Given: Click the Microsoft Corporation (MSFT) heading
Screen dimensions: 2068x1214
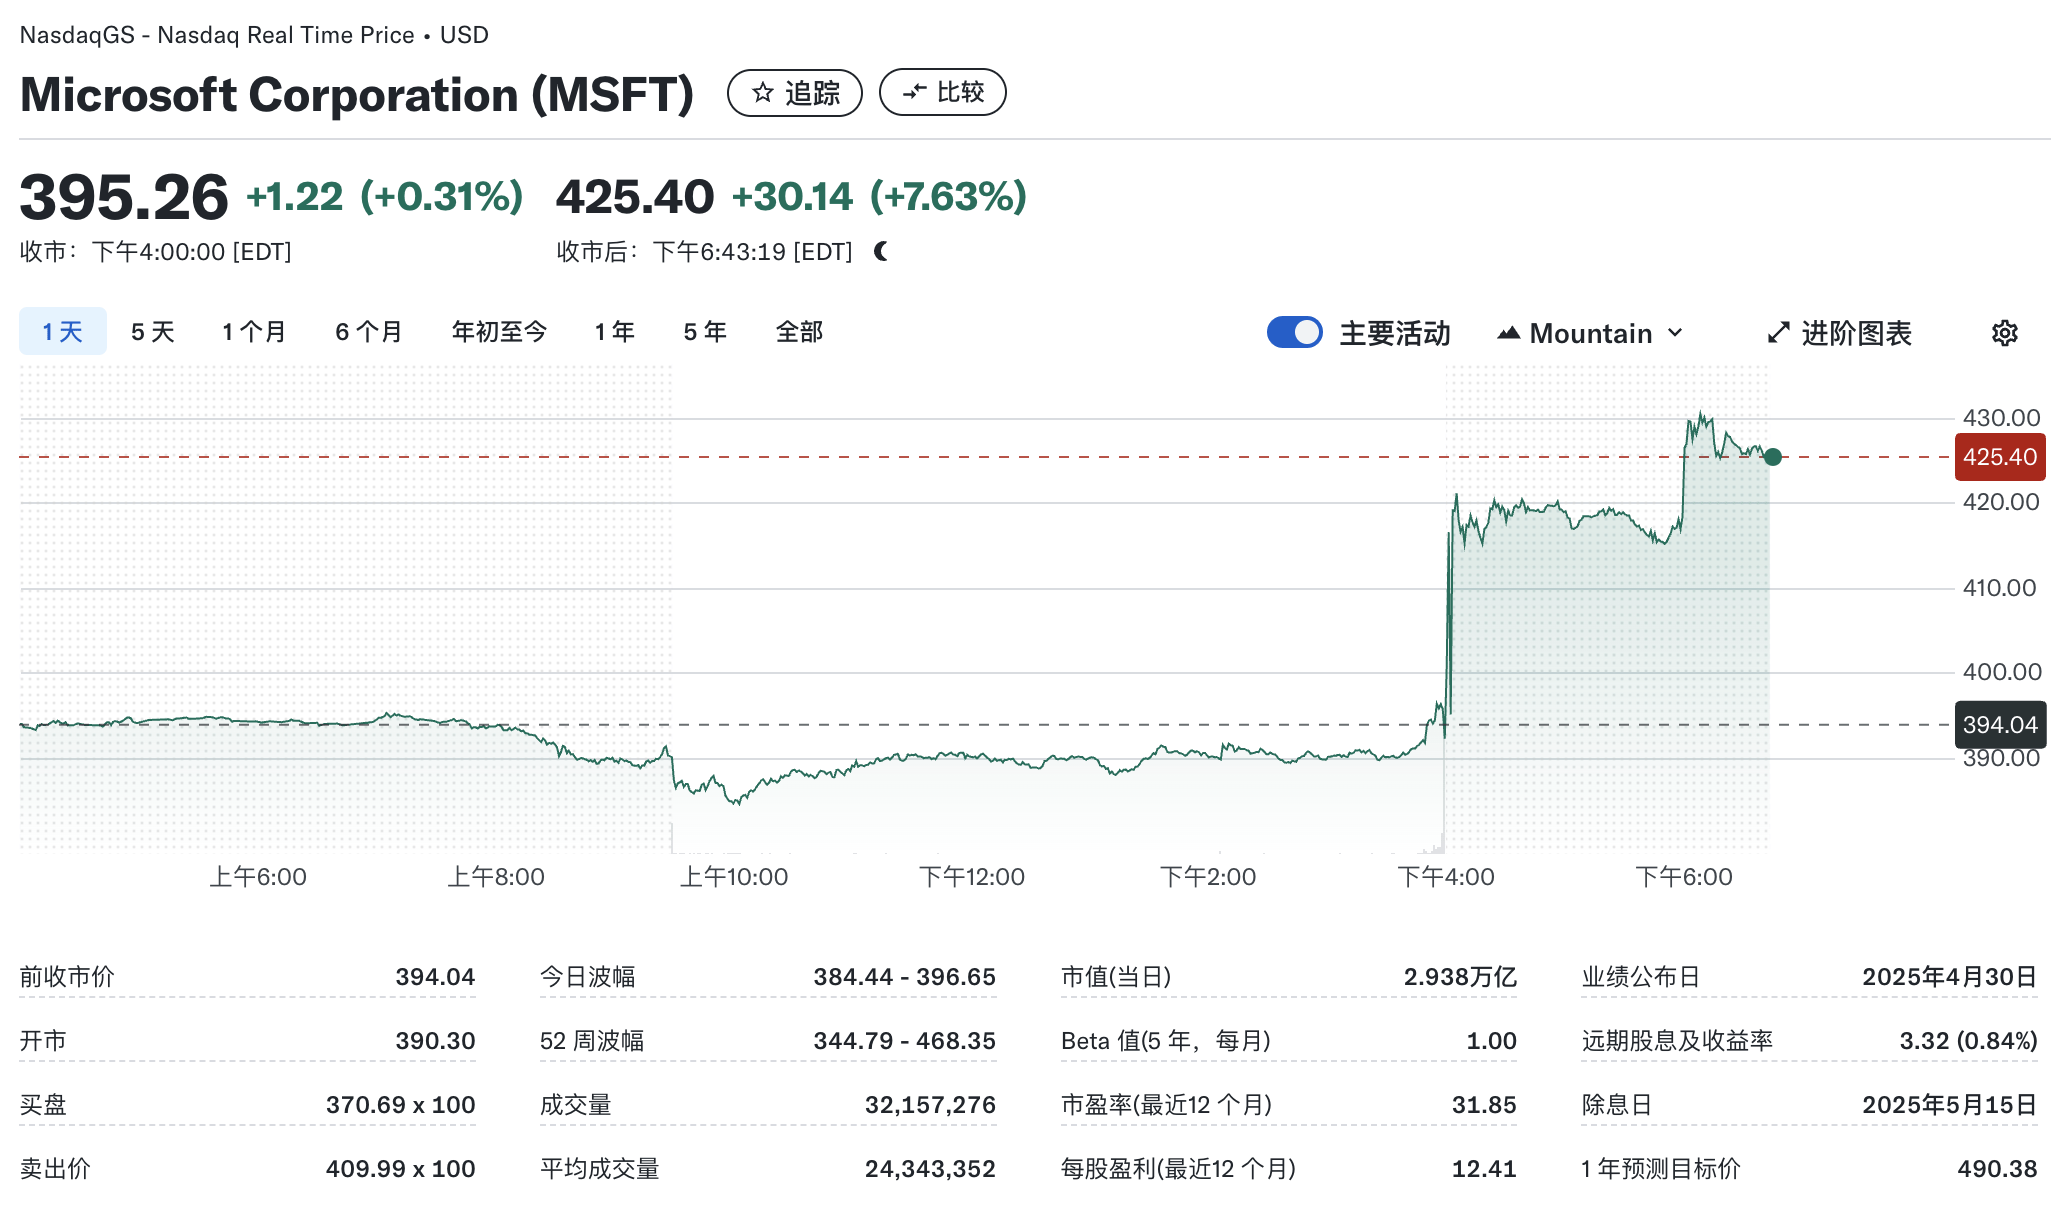Looking at the screenshot, I should pyautogui.click(x=357, y=95).
